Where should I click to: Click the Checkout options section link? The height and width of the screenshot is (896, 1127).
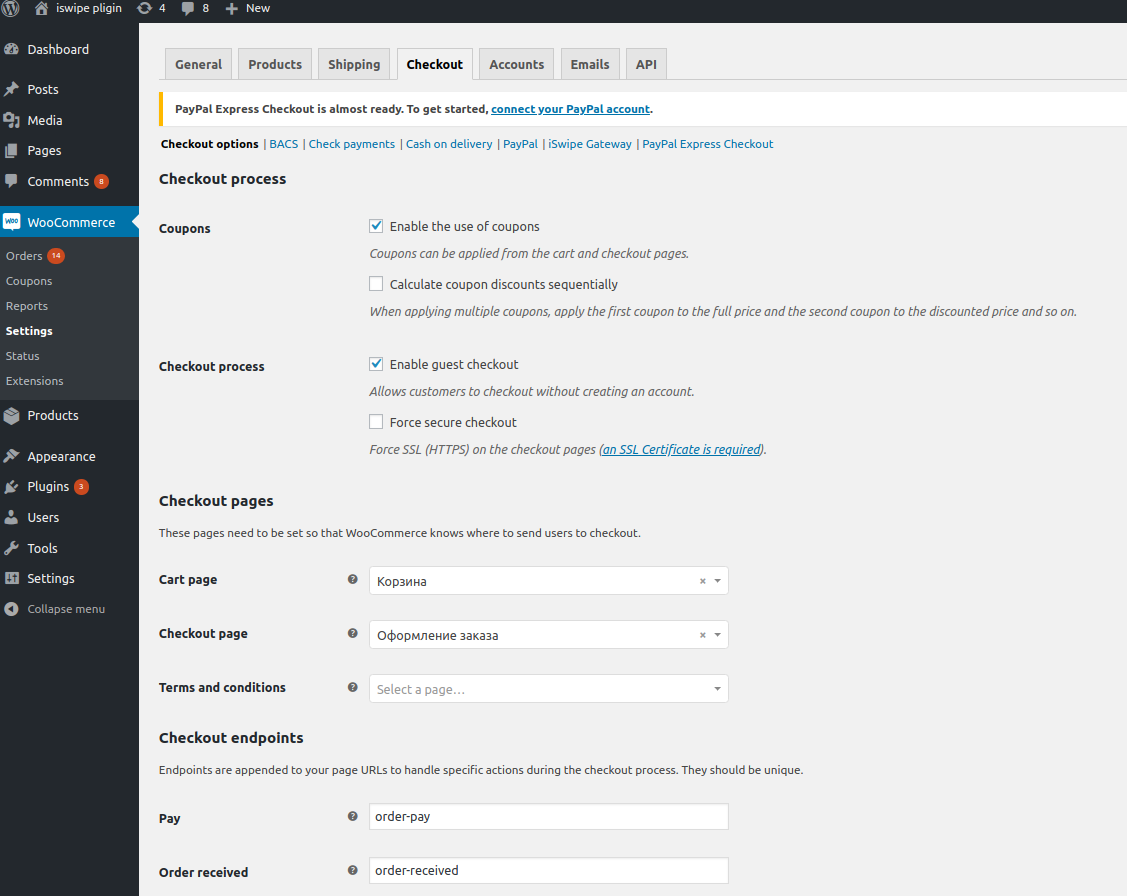click(x=210, y=144)
